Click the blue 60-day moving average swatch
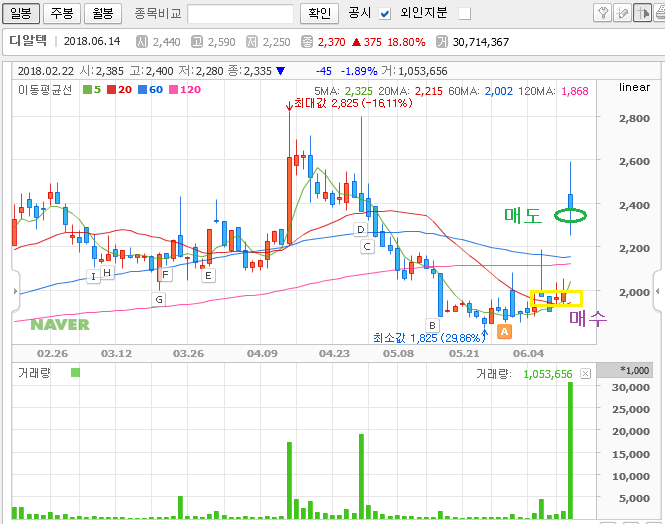The height and width of the screenshot is (524, 665). click(x=142, y=89)
